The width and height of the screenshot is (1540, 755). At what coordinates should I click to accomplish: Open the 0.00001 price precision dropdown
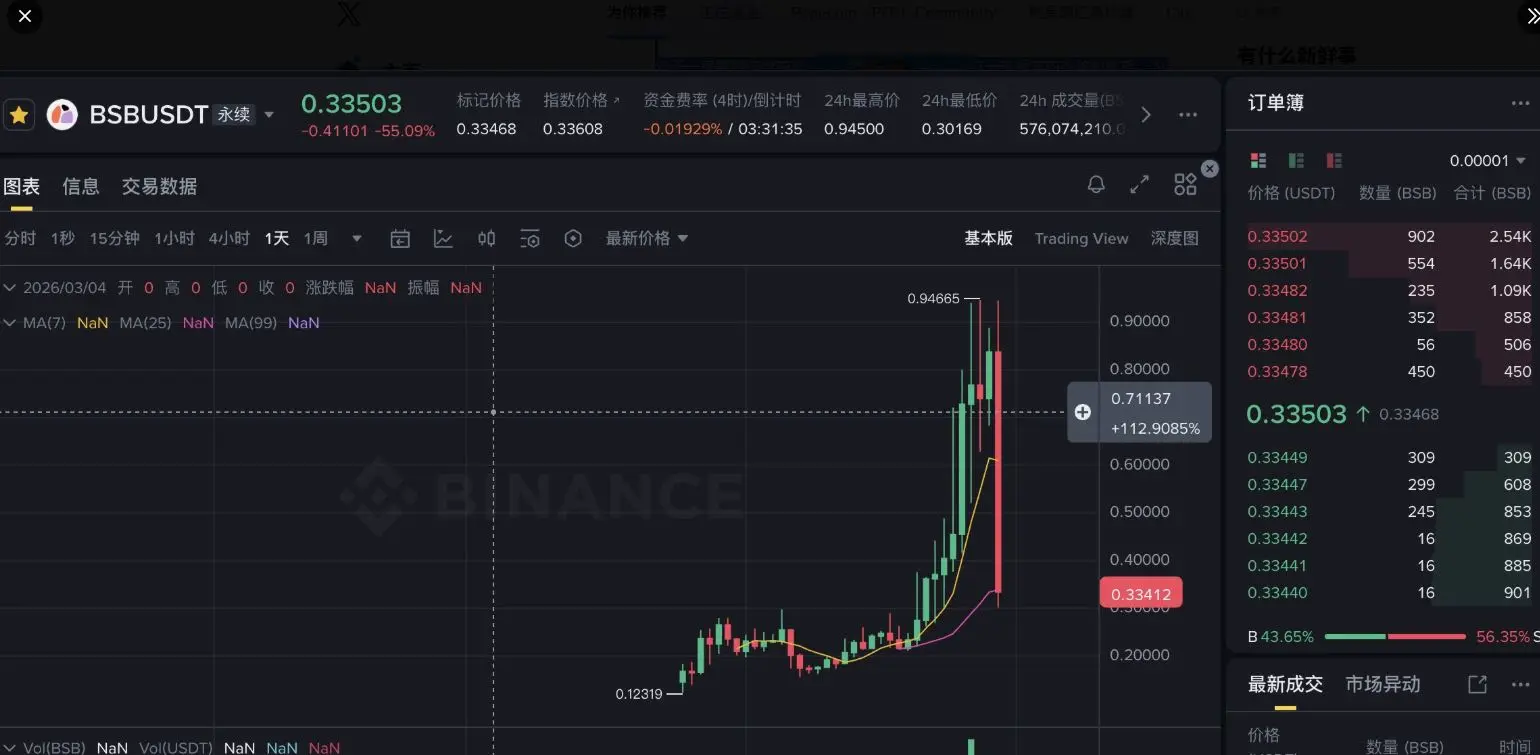point(1489,161)
